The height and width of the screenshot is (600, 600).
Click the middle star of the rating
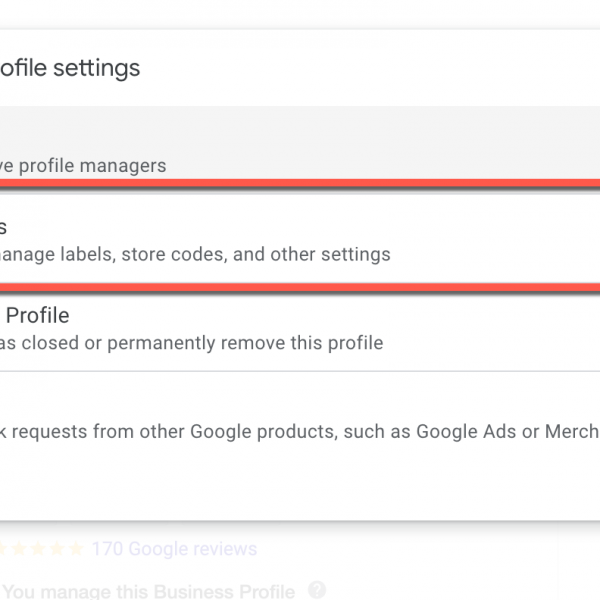point(40,549)
